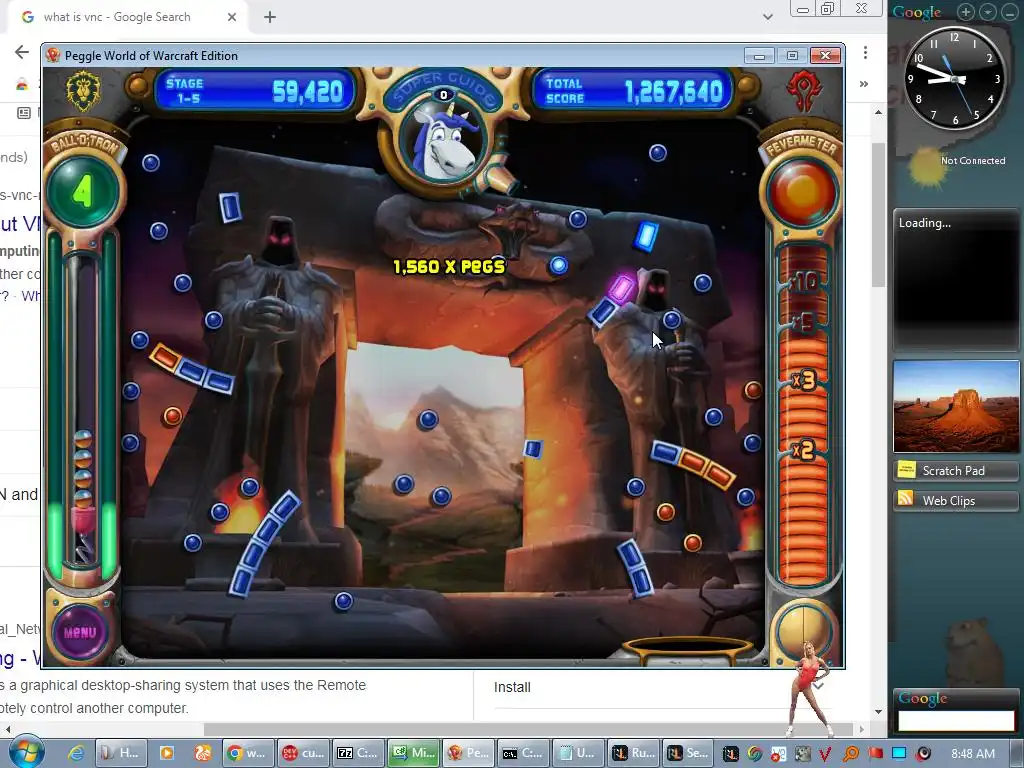The height and width of the screenshot is (768, 1024).
Task: Go back in Chrome
Action: tap(22, 52)
